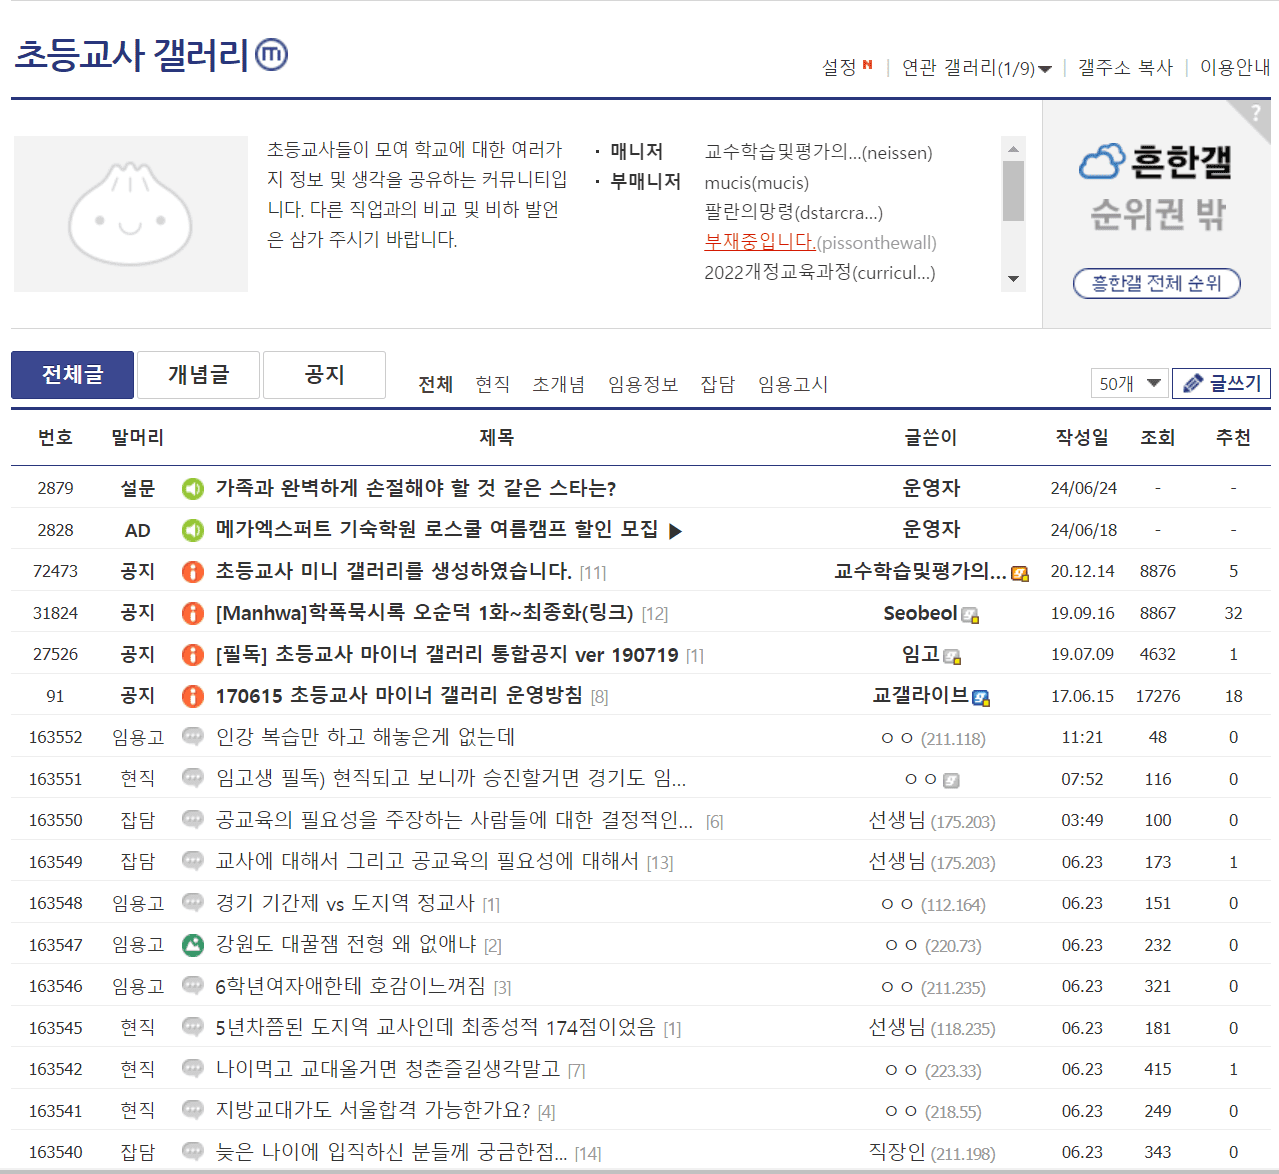Screen dimensions: 1279x1174
Task: Click the badge icon on post 163551 author
Action: click(952, 780)
